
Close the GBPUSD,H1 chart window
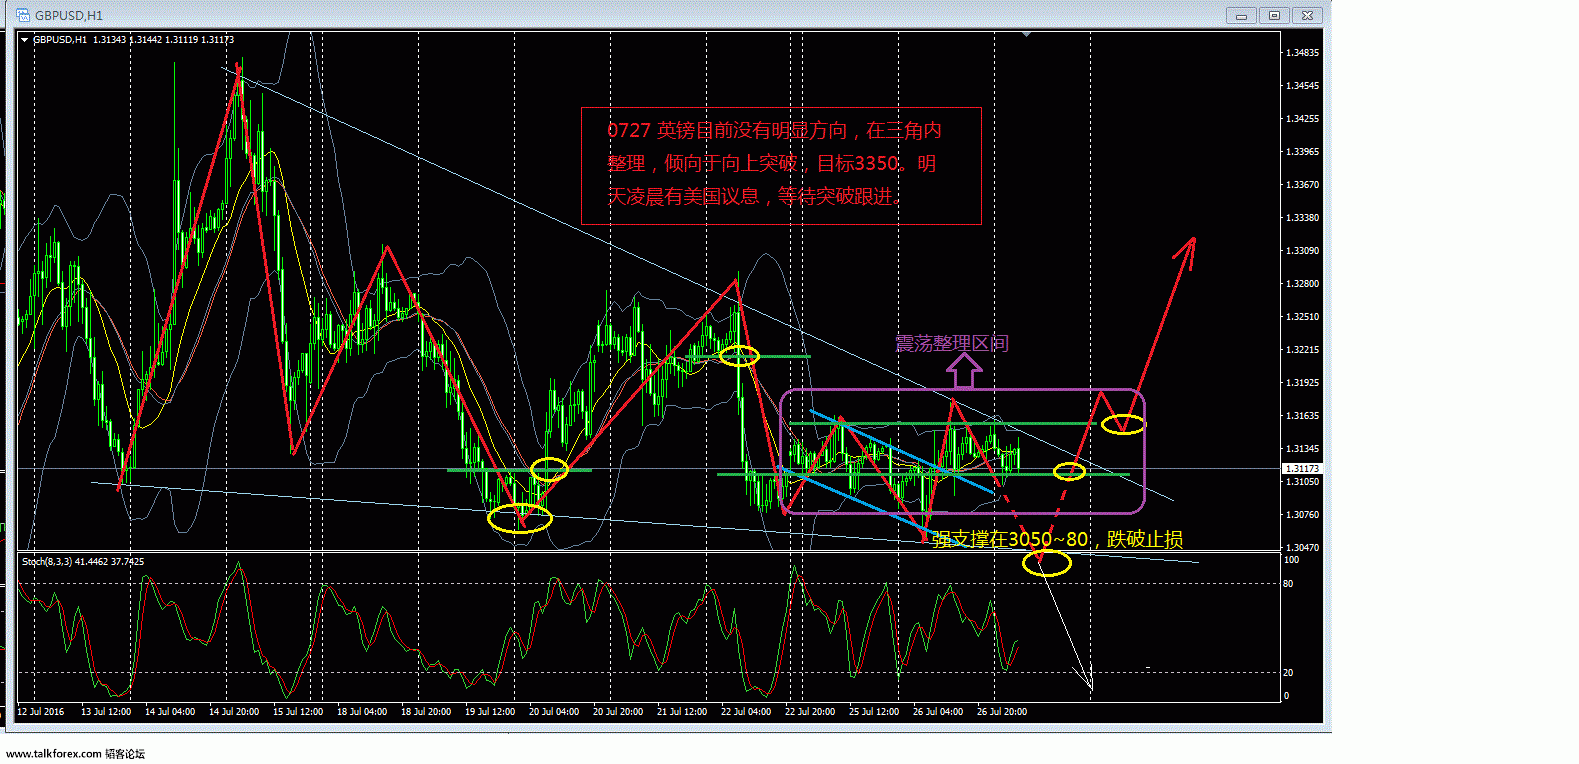click(1307, 15)
